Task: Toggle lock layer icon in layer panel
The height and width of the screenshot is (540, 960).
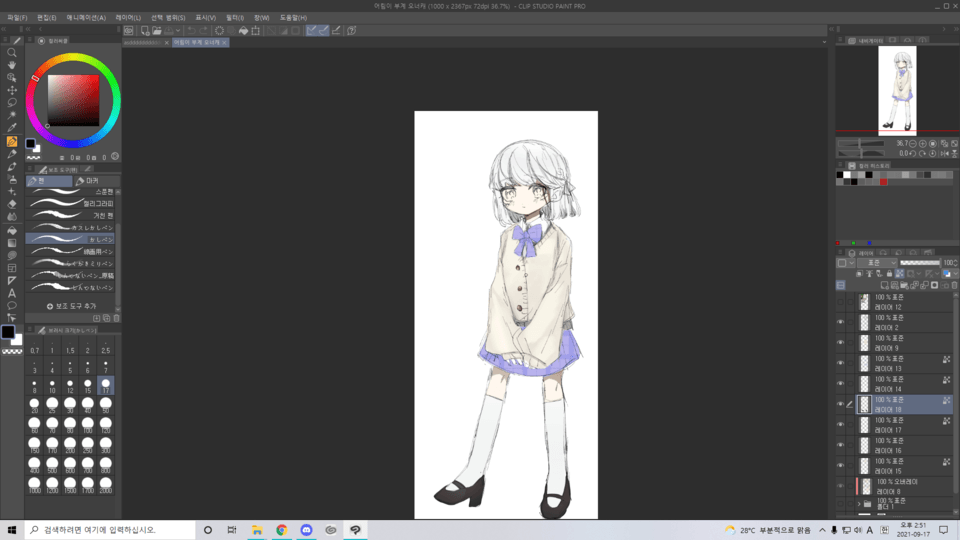Action: (x=889, y=274)
